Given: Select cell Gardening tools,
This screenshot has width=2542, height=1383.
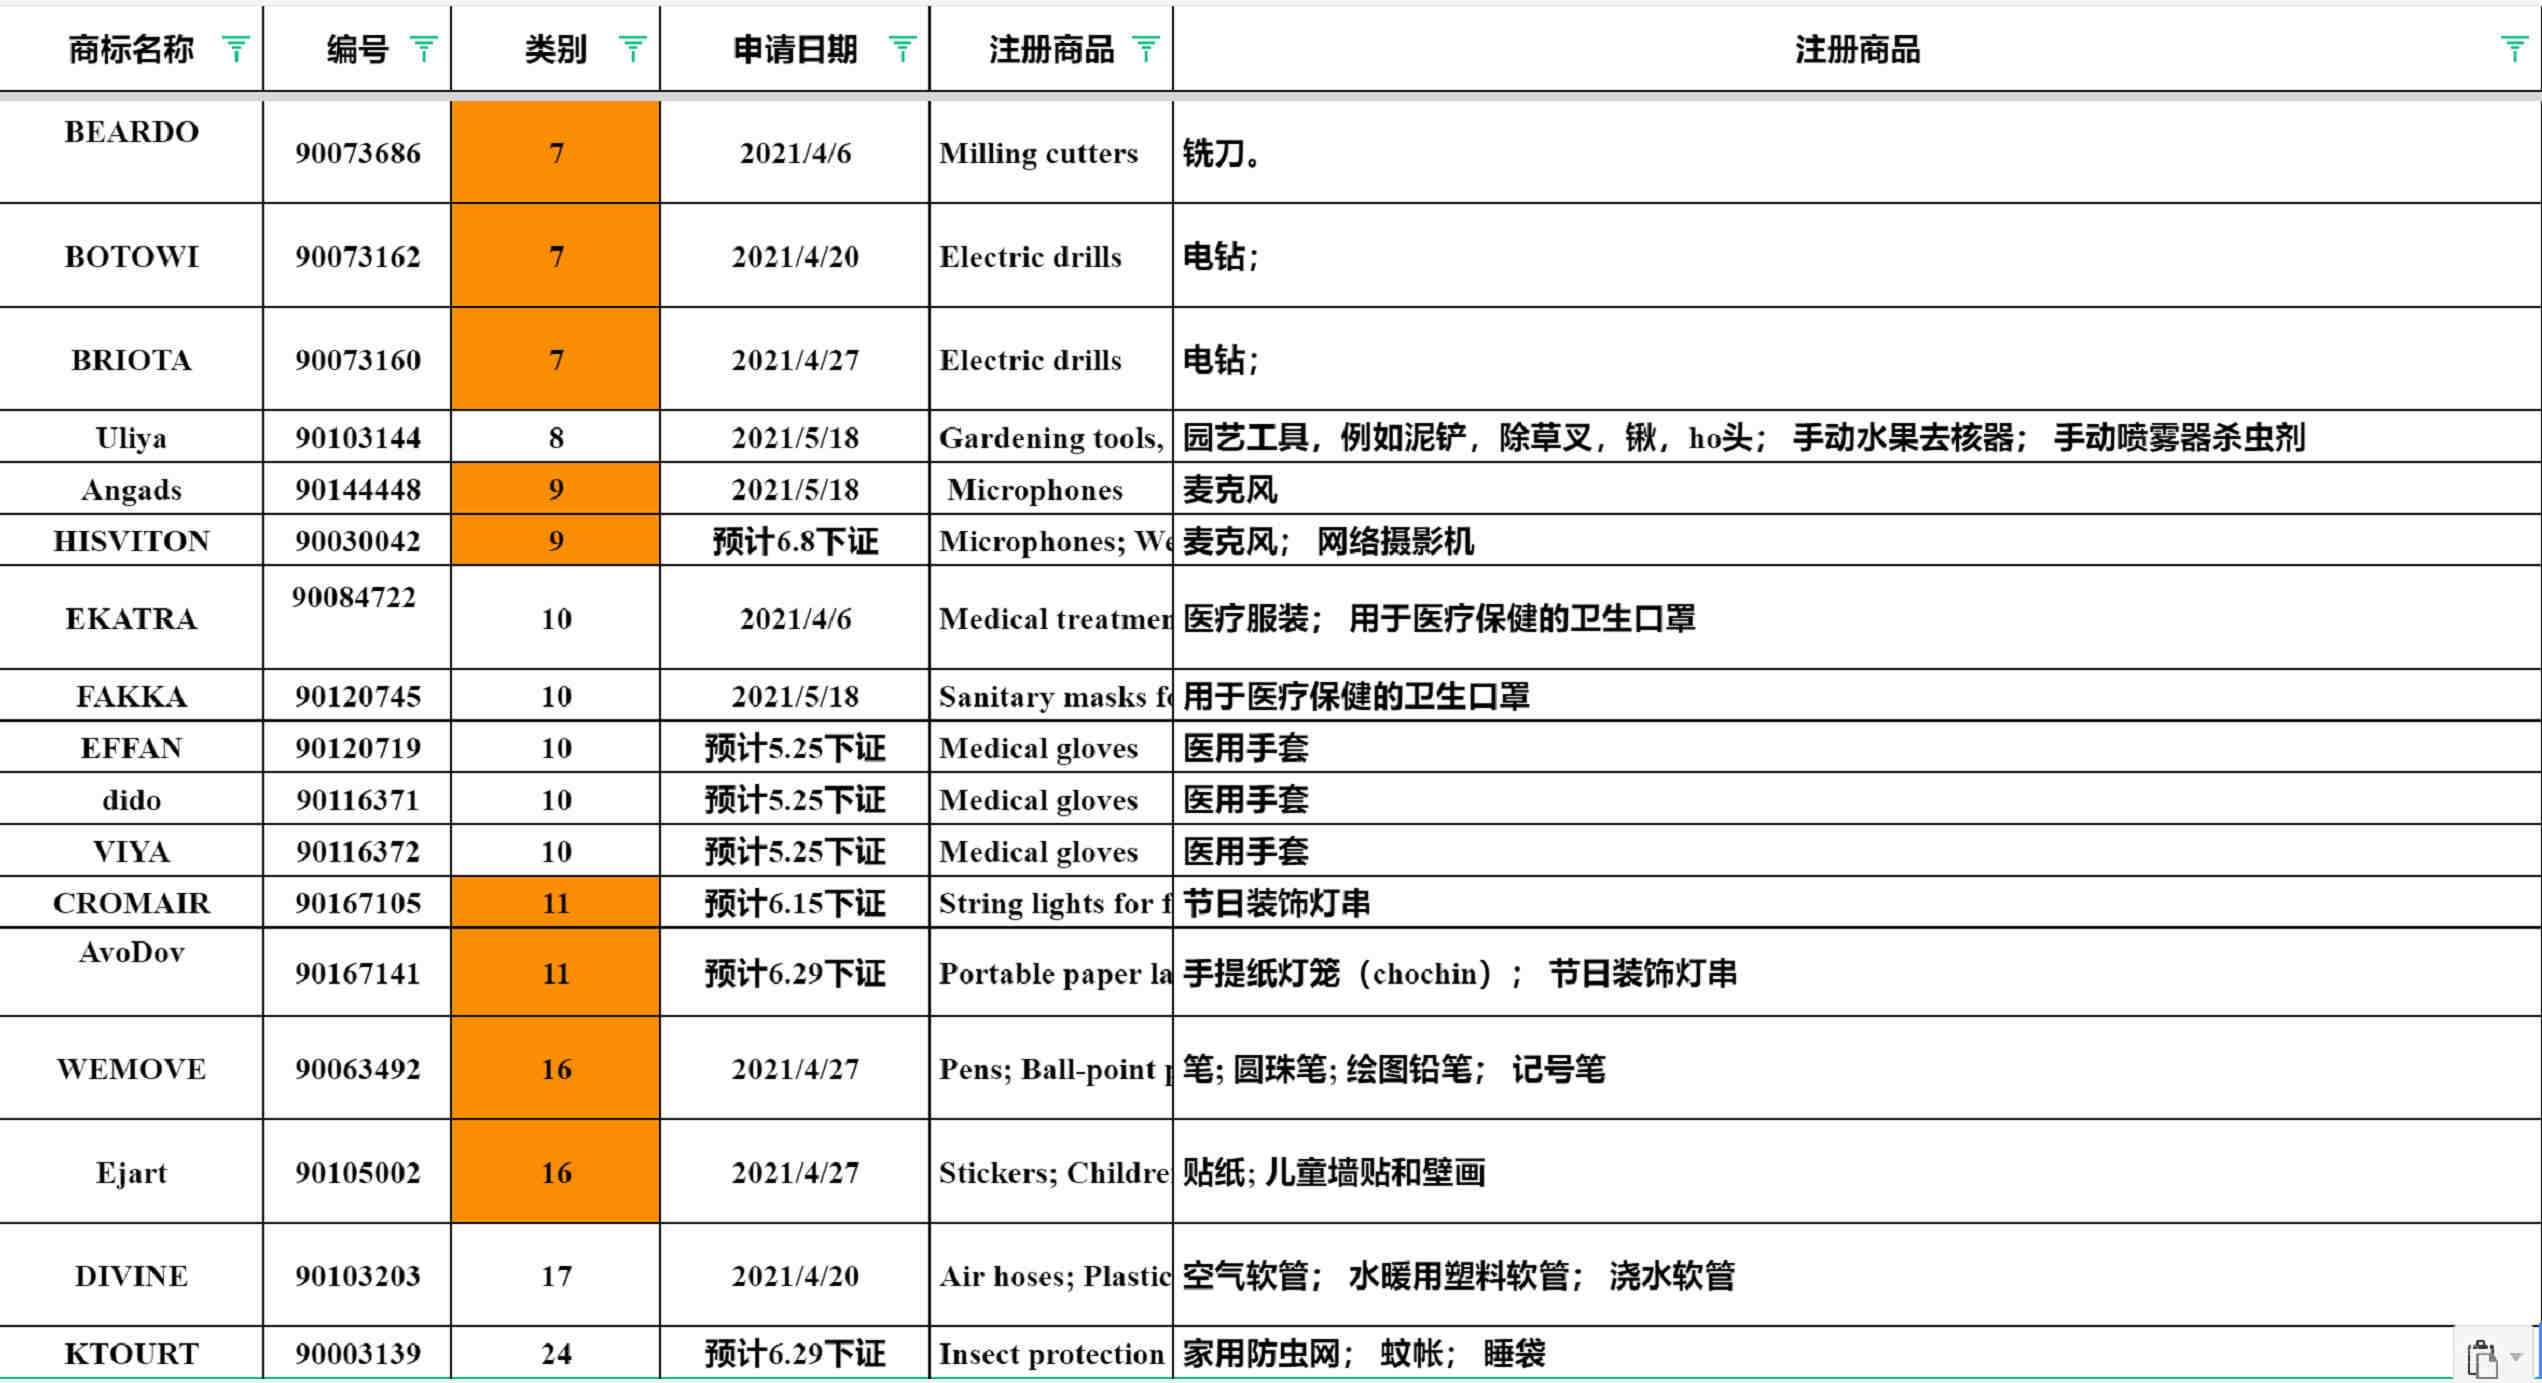Looking at the screenshot, I should tap(1051, 437).
